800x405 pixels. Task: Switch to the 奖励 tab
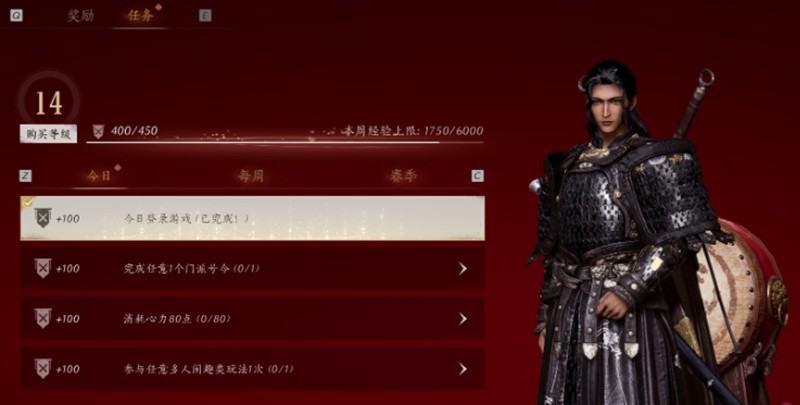pyautogui.click(x=81, y=15)
